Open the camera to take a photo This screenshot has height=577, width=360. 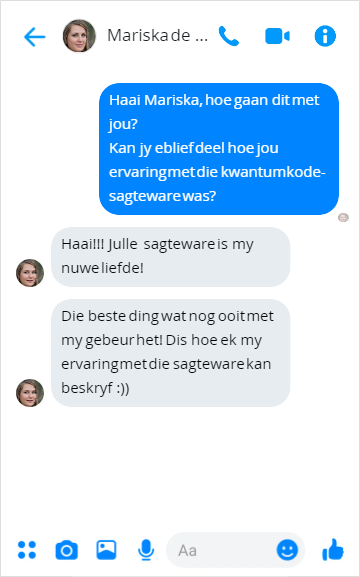[67, 550]
